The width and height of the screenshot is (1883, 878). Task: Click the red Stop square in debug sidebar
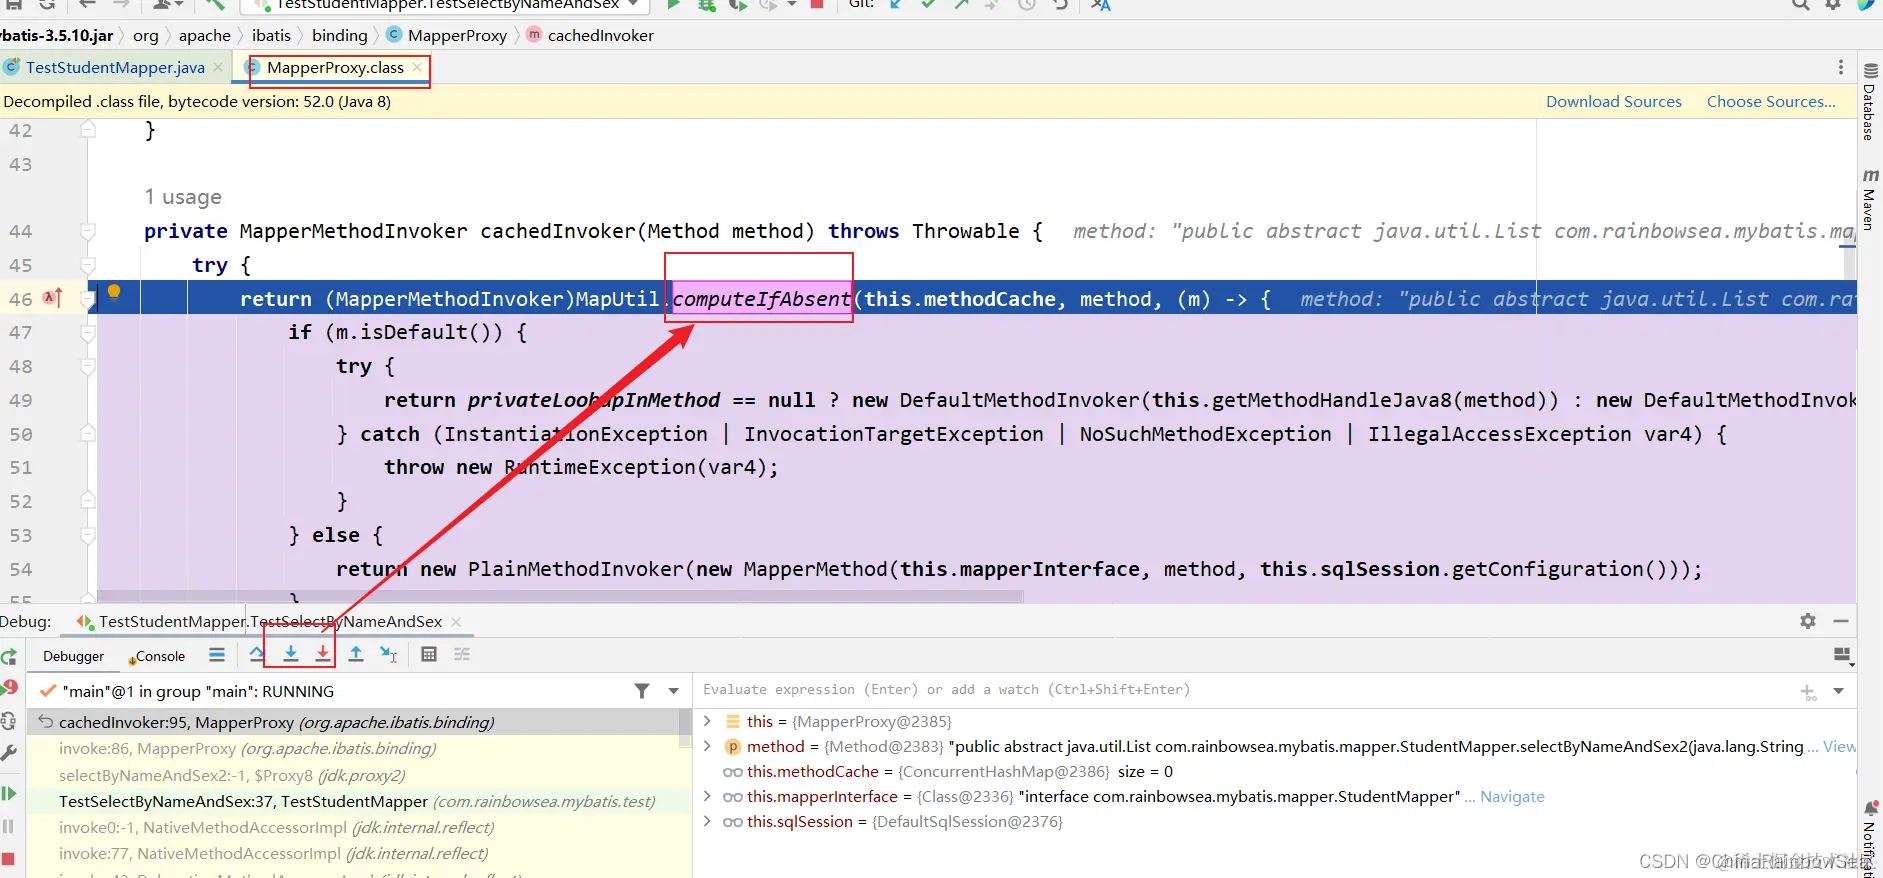8,859
